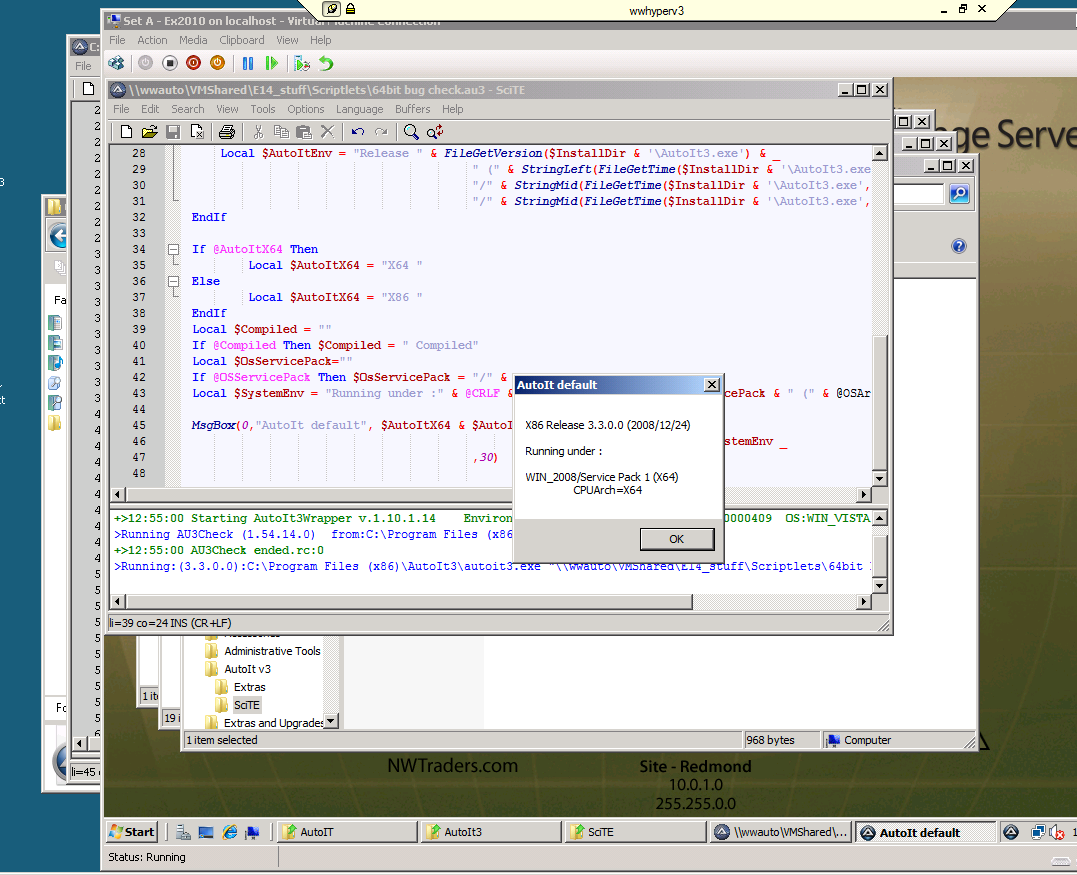Pause the virtual machine
The height and width of the screenshot is (875, 1077).
[248, 63]
